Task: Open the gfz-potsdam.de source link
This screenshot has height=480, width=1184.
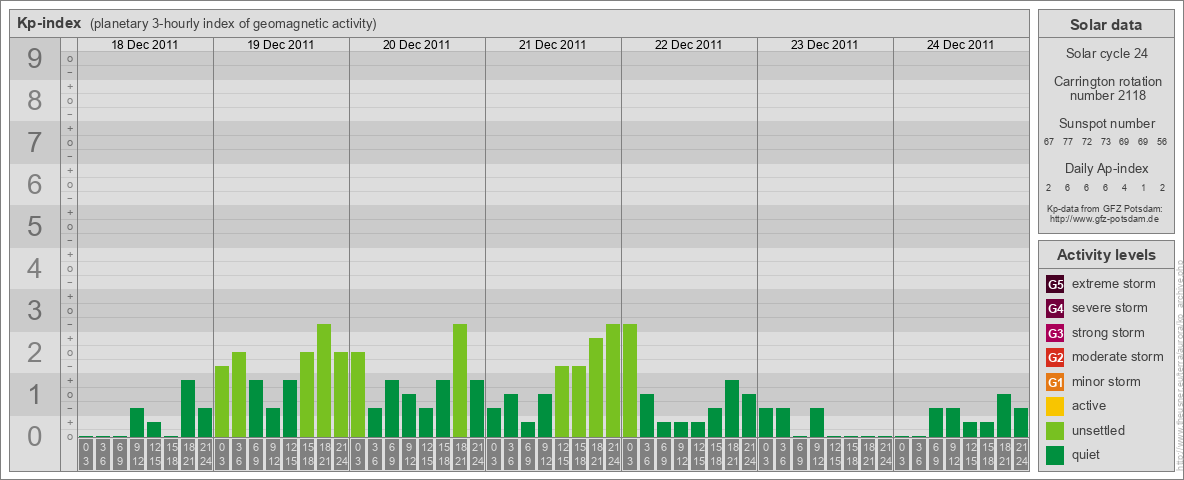Action: coord(1104,218)
